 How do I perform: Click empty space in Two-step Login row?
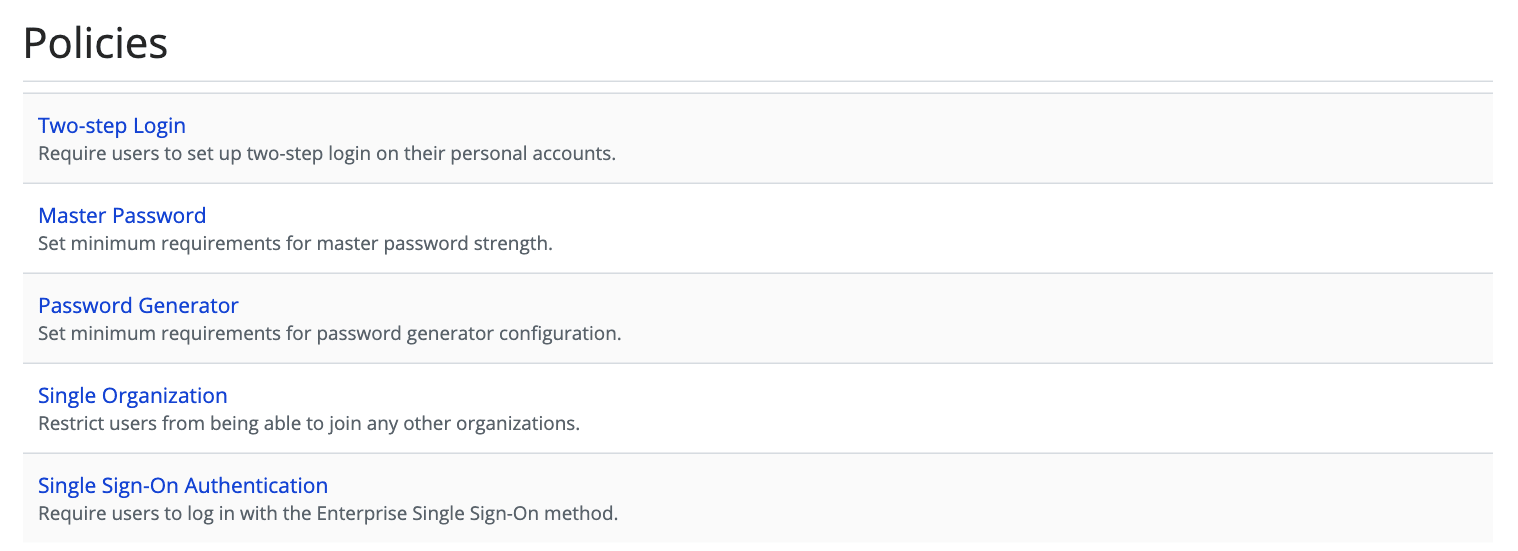click(1000, 139)
